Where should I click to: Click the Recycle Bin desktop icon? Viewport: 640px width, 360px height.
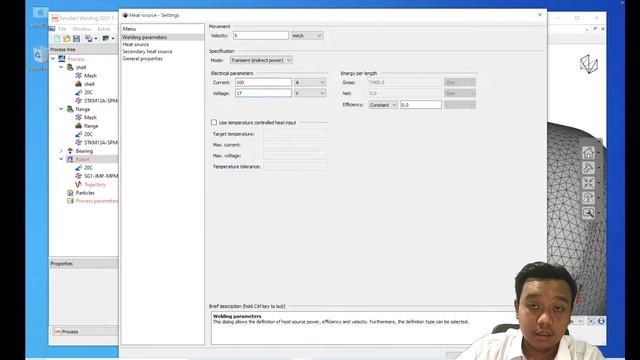39,55
